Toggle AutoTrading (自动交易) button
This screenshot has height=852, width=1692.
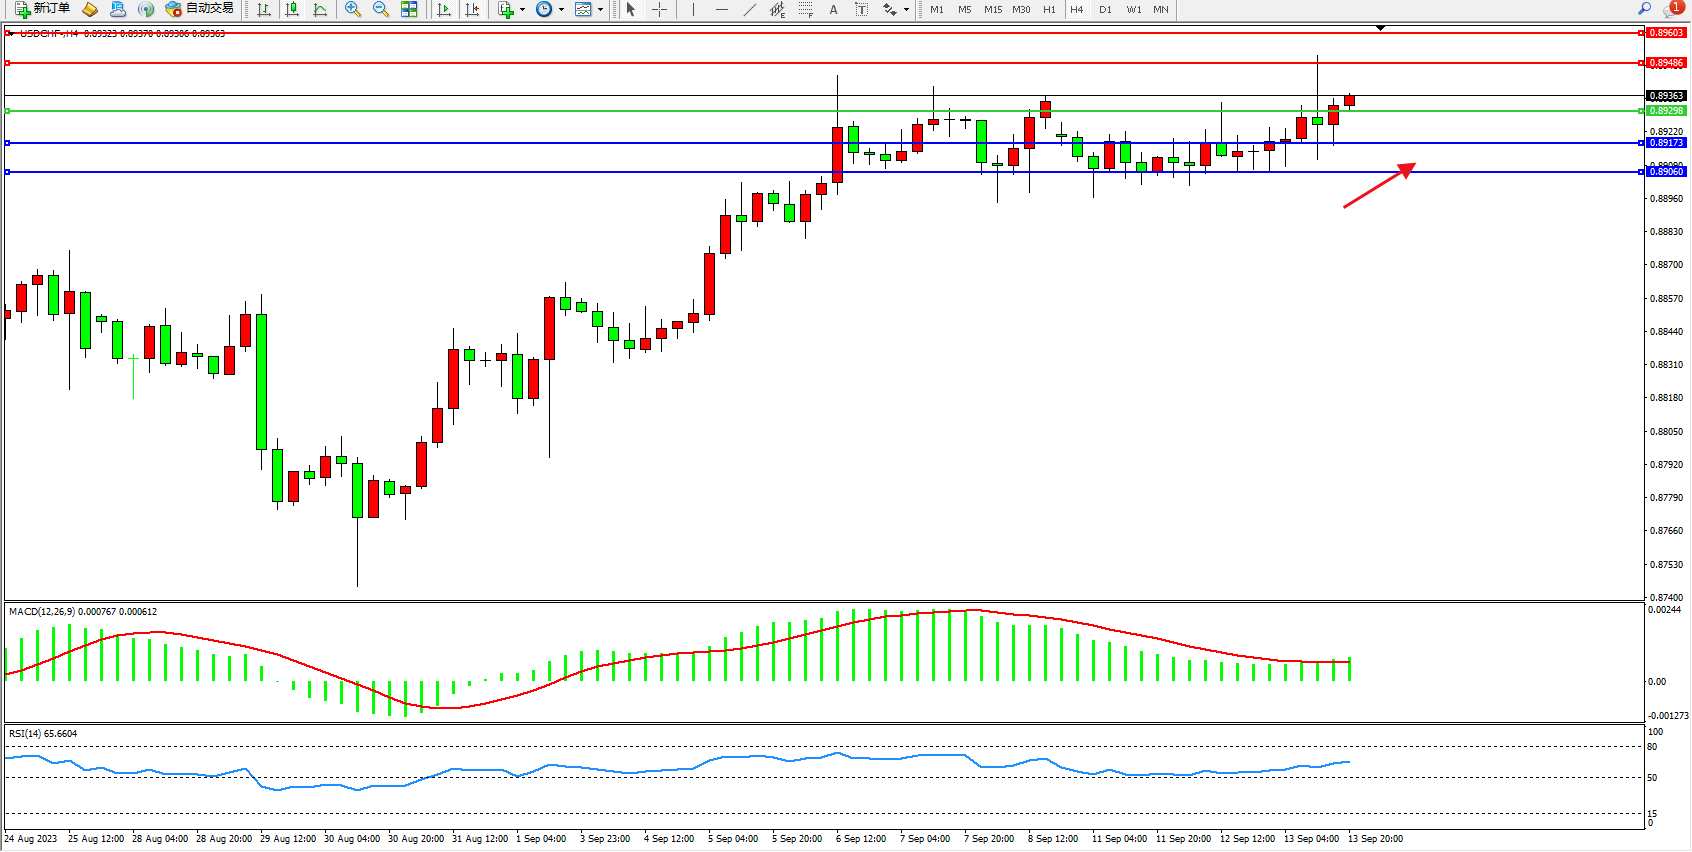click(x=200, y=9)
